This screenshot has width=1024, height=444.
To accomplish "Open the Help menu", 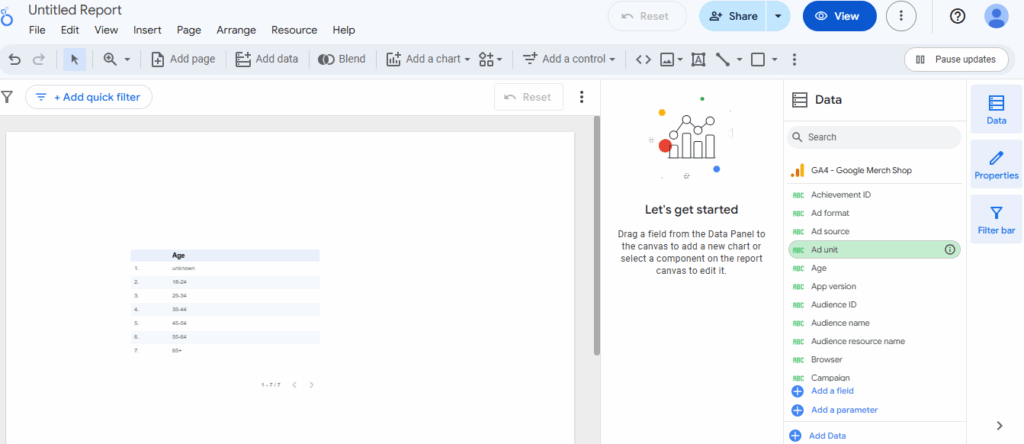I will click(344, 30).
